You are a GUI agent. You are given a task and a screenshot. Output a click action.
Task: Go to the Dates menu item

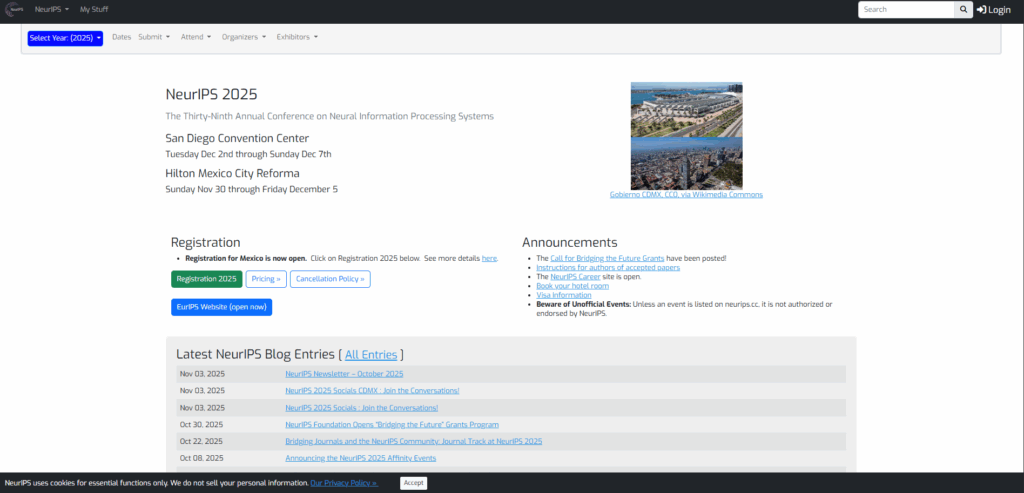121,37
